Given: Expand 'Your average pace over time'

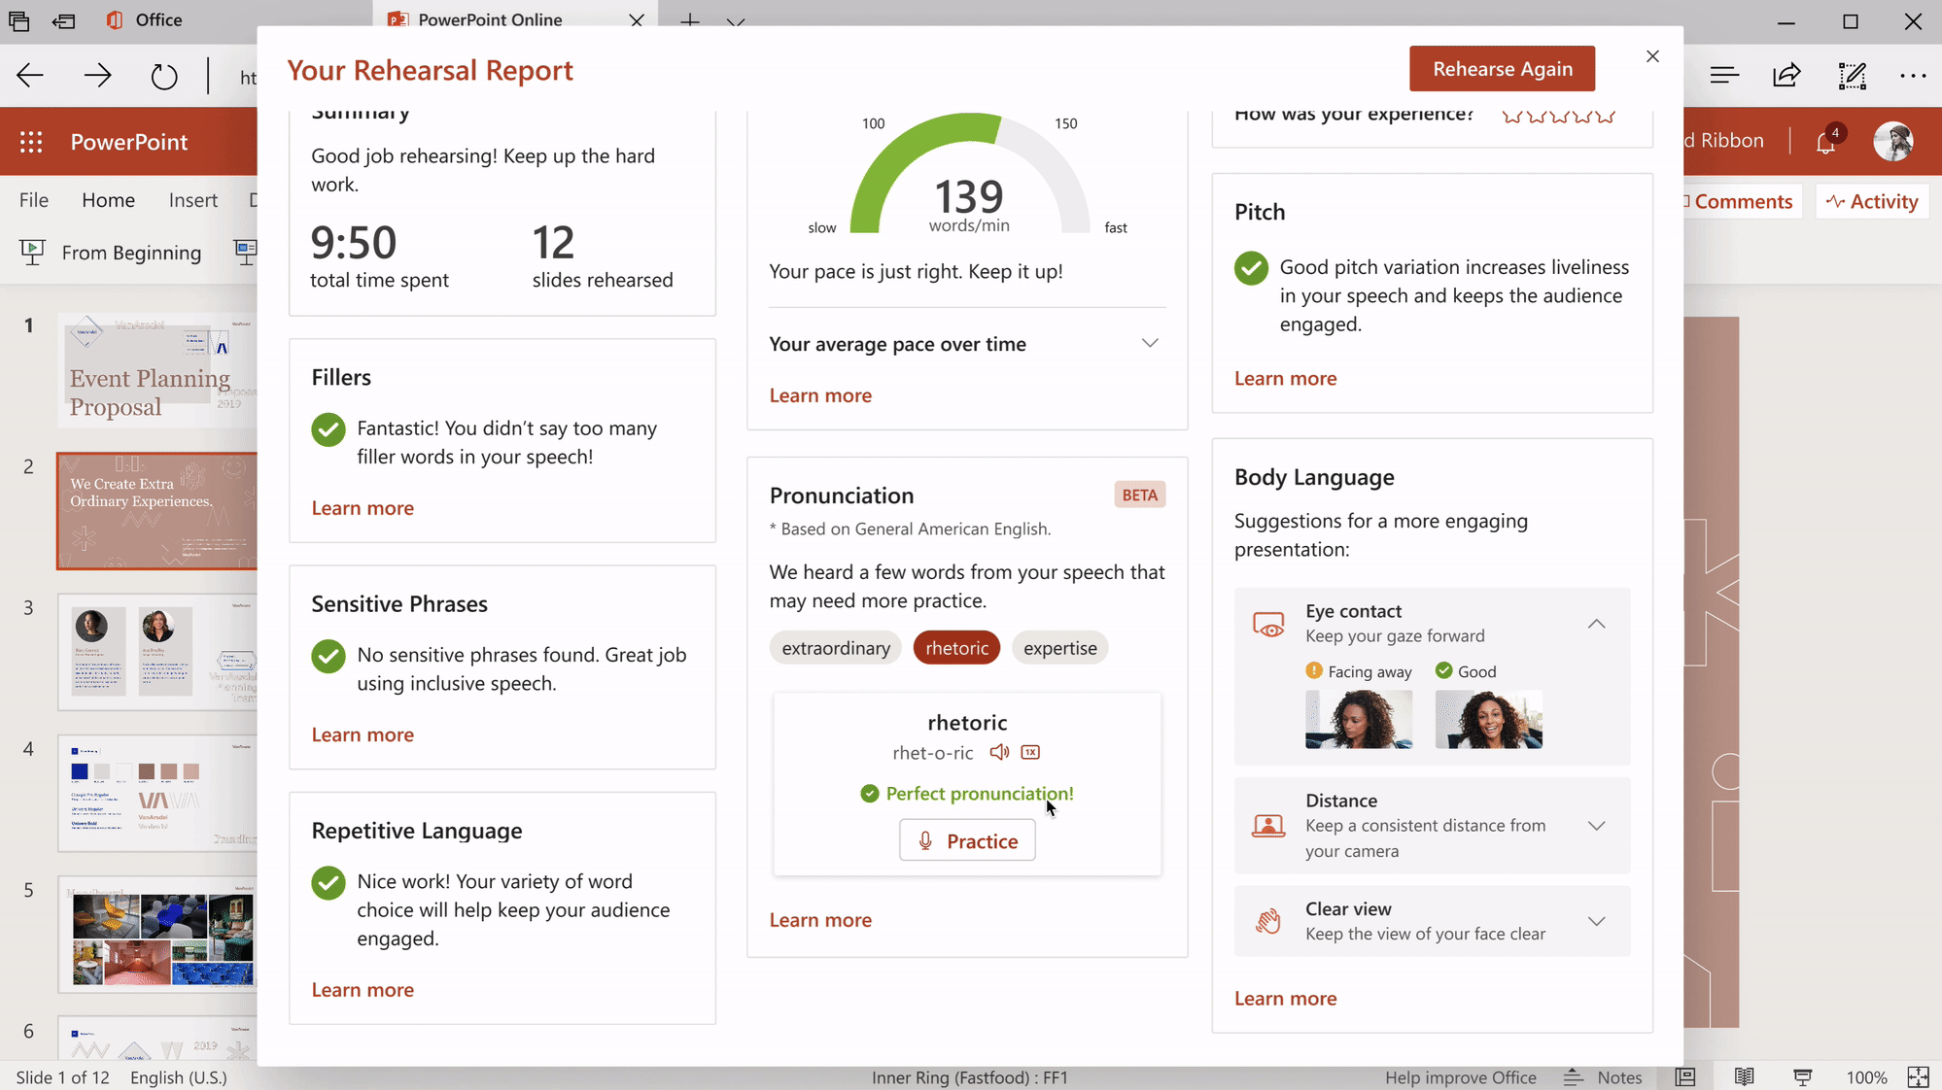Looking at the screenshot, I should tap(1149, 344).
